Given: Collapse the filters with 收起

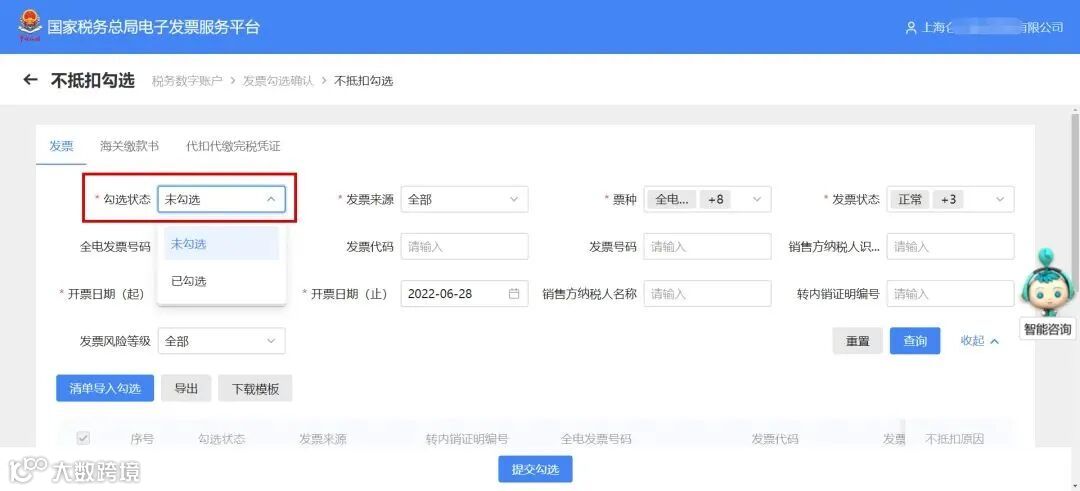Looking at the screenshot, I should click(x=979, y=341).
